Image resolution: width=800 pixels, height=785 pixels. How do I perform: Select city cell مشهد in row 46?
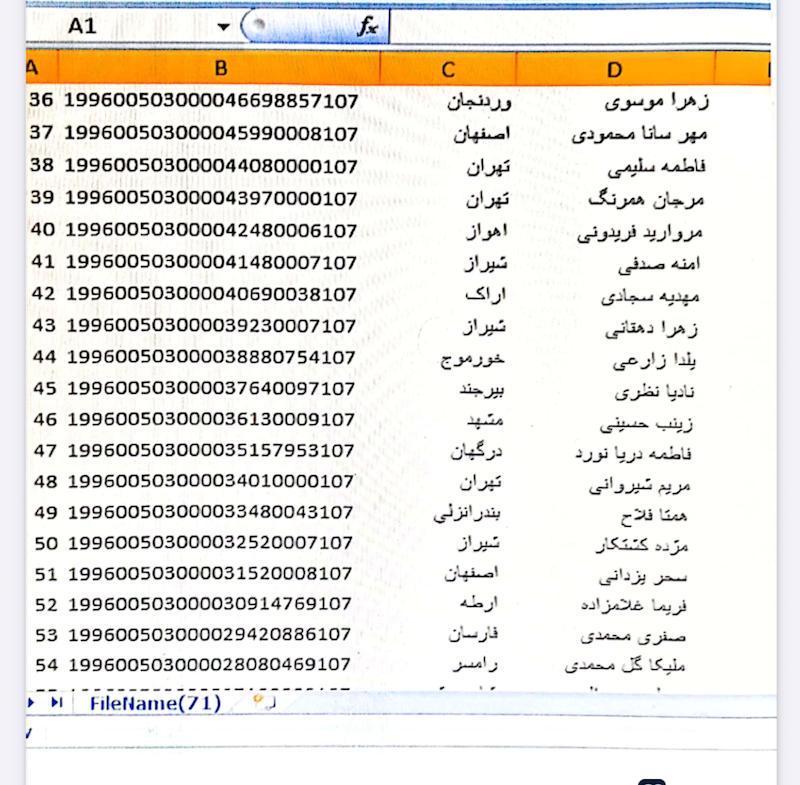[x=485, y=421]
